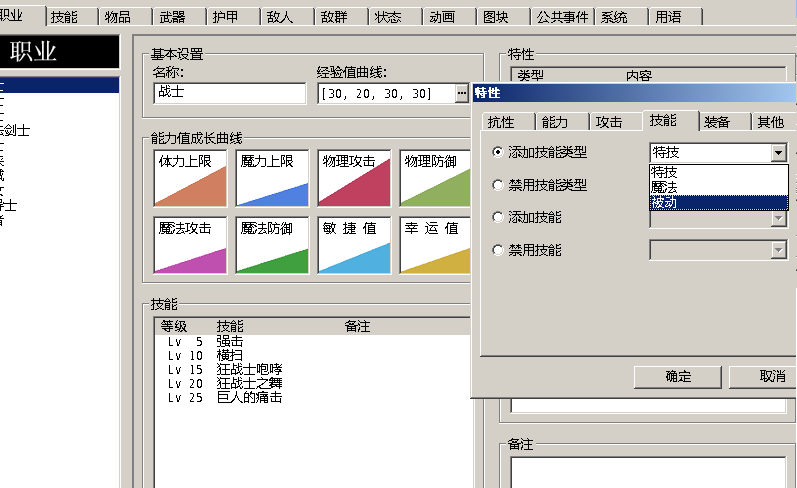Open the 魔法防御 growth curve
Image resolution: width=797 pixels, height=488 pixels.
272,245
